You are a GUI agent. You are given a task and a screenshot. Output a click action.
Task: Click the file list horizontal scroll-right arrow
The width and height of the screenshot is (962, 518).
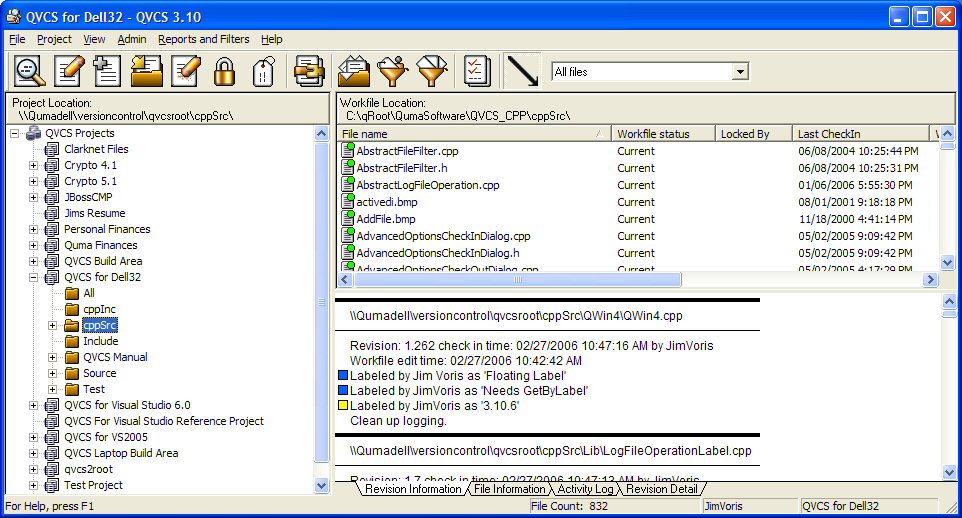pos(931,280)
